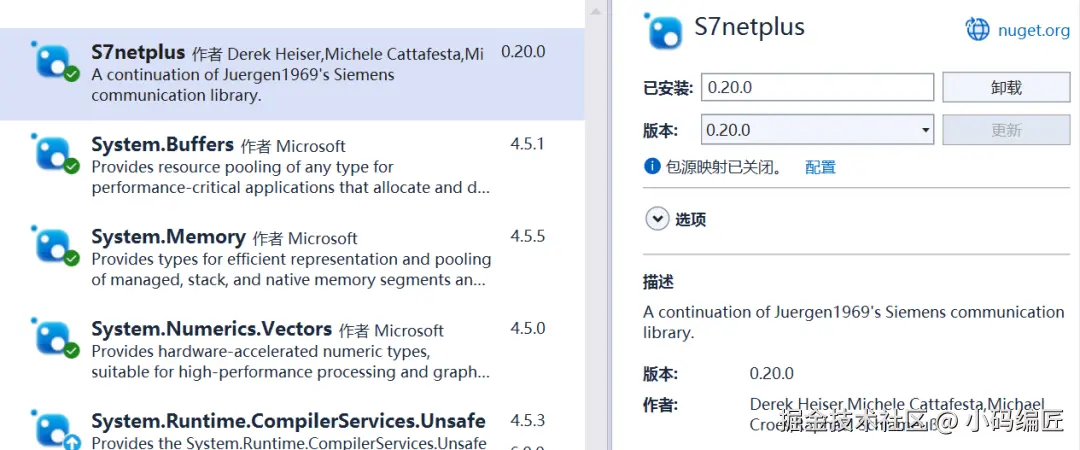The width and height of the screenshot is (1080, 450).
Task: Expand the 选项 options section
Action: pos(657,219)
